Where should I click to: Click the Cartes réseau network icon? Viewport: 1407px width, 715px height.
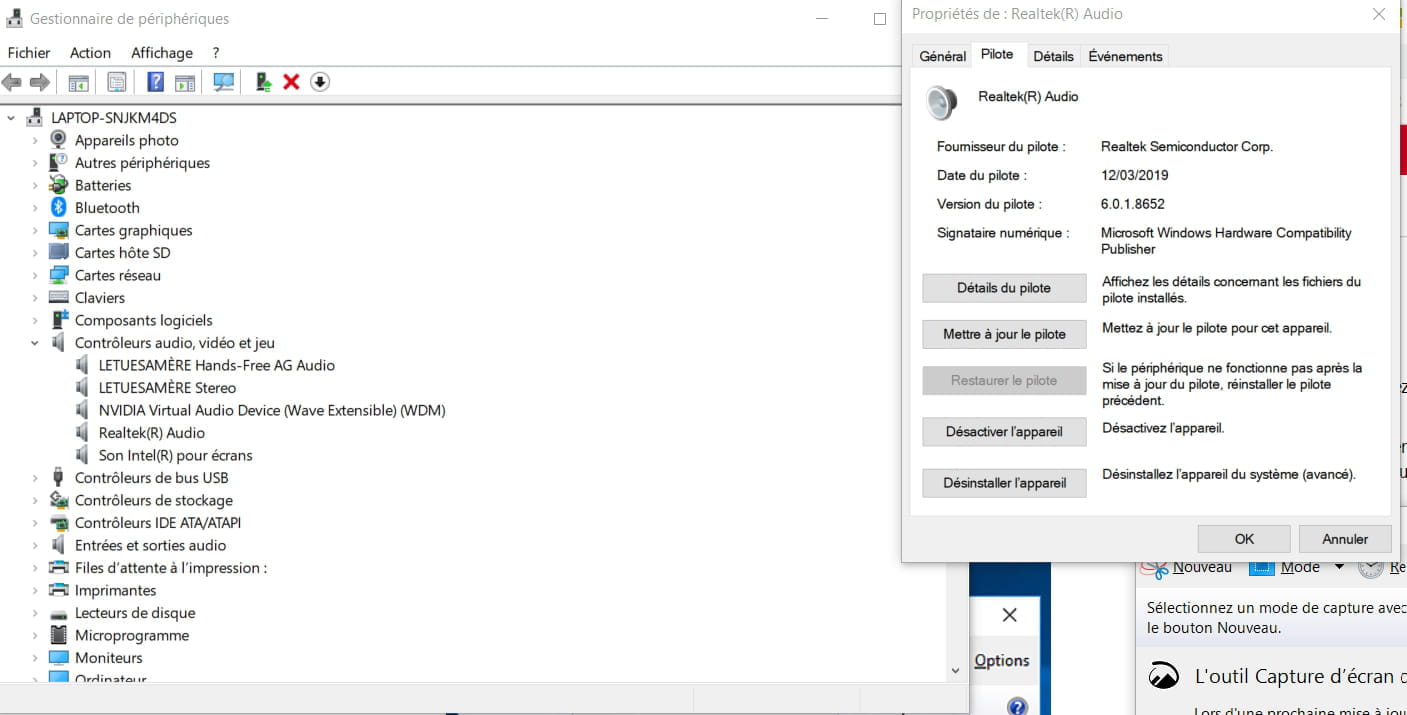pyautogui.click(x=59, y=275)
